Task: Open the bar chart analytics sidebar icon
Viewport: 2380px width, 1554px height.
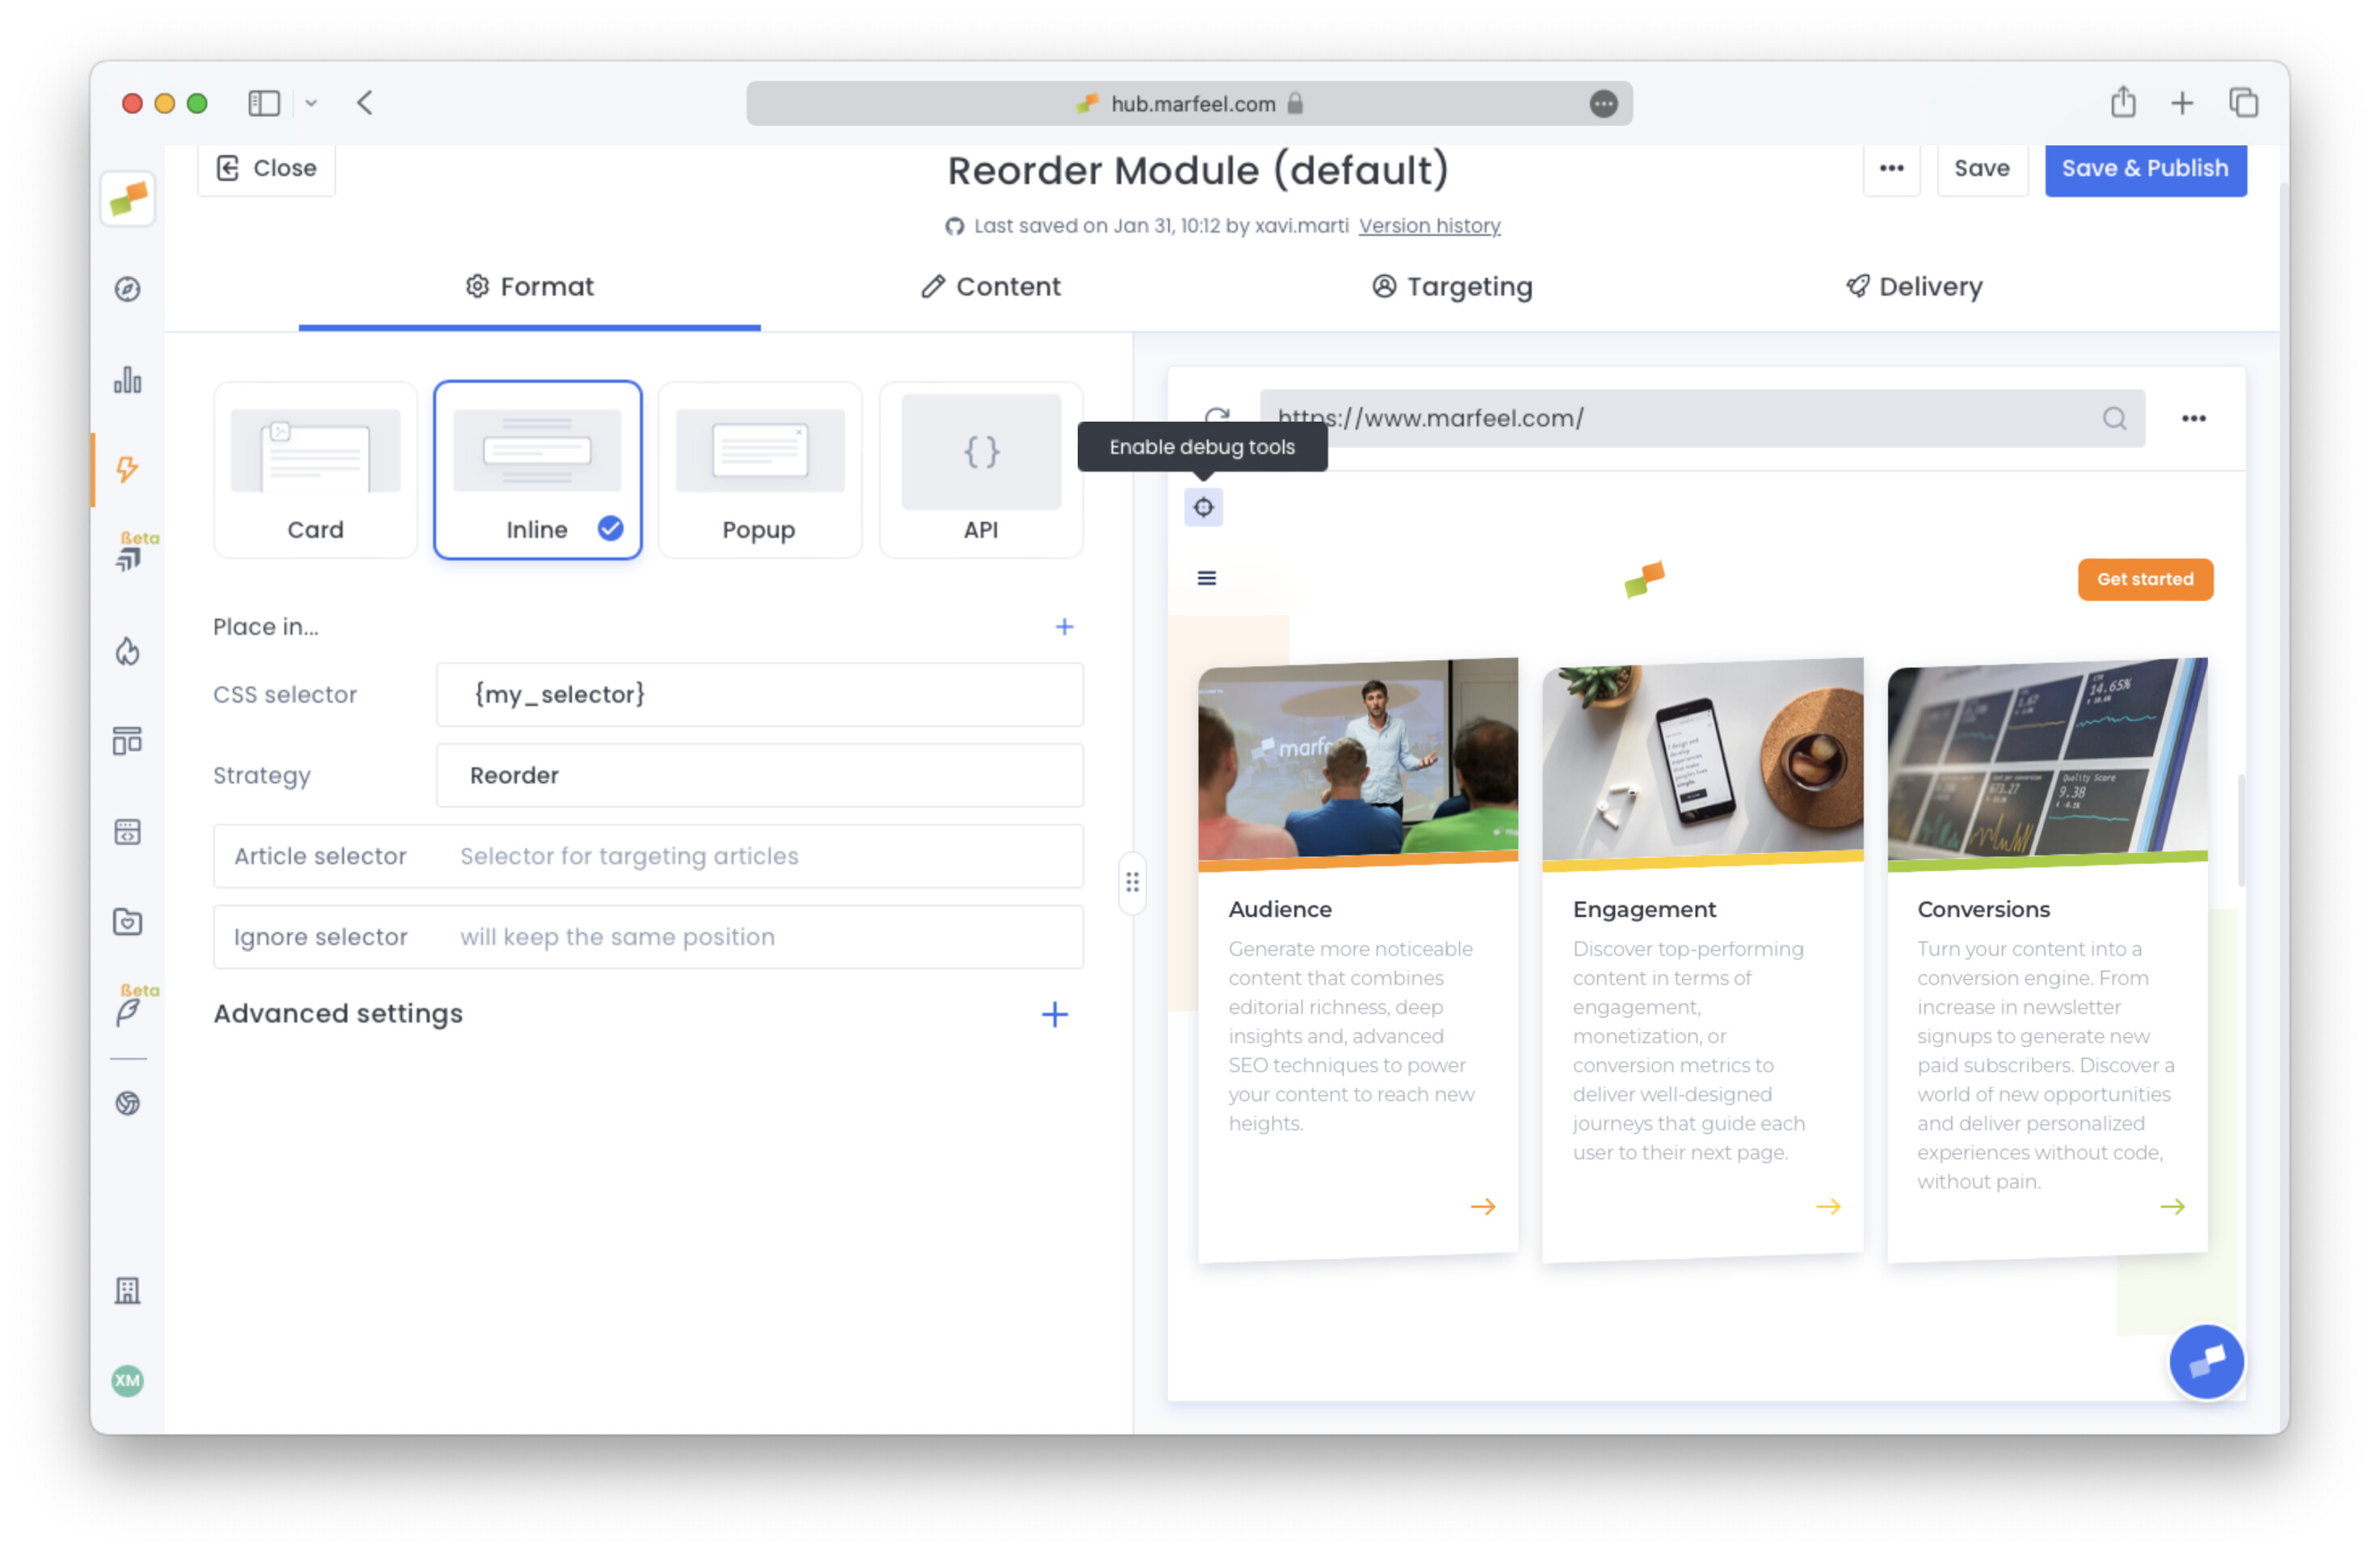Action: (127, 380)
